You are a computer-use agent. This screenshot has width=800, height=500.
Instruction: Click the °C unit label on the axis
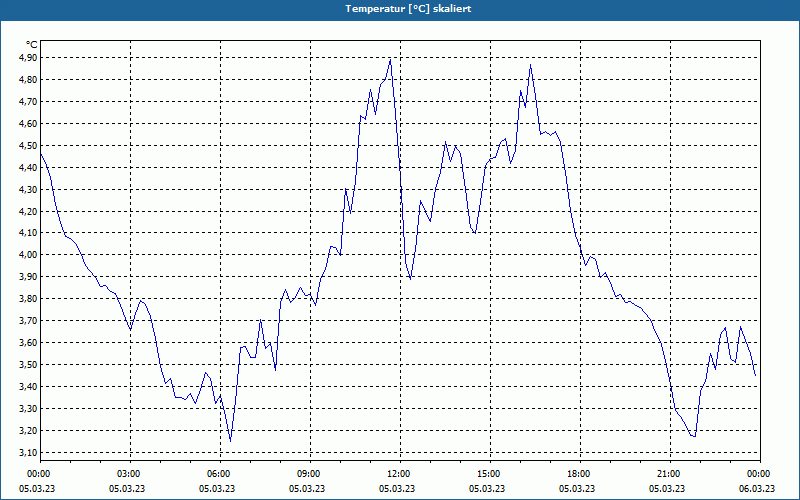click(x=32, y=45)
